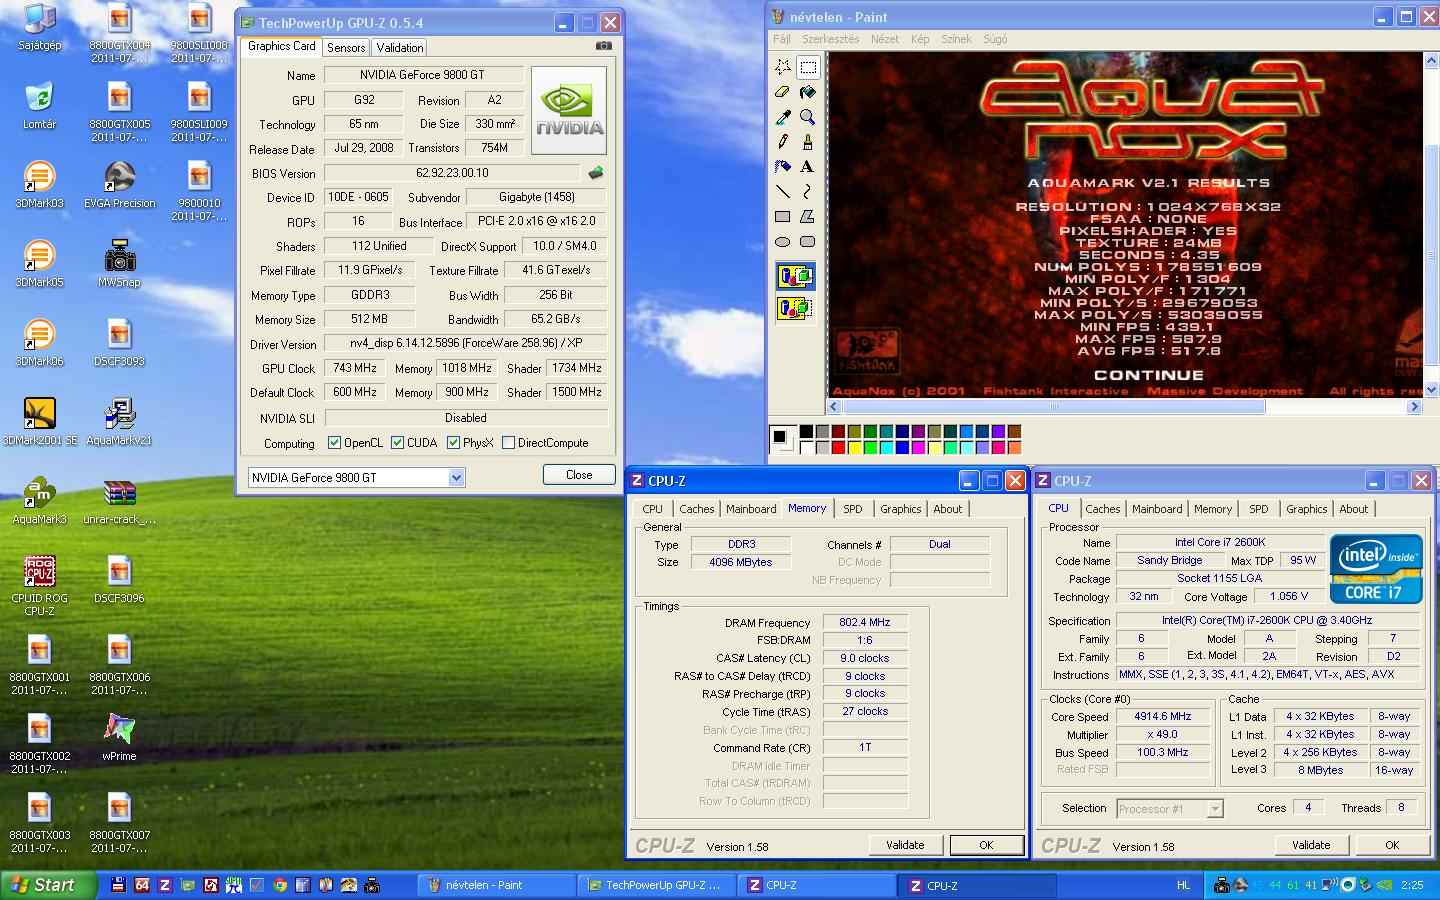Pick the red color in Paint palette

[838, 448]
